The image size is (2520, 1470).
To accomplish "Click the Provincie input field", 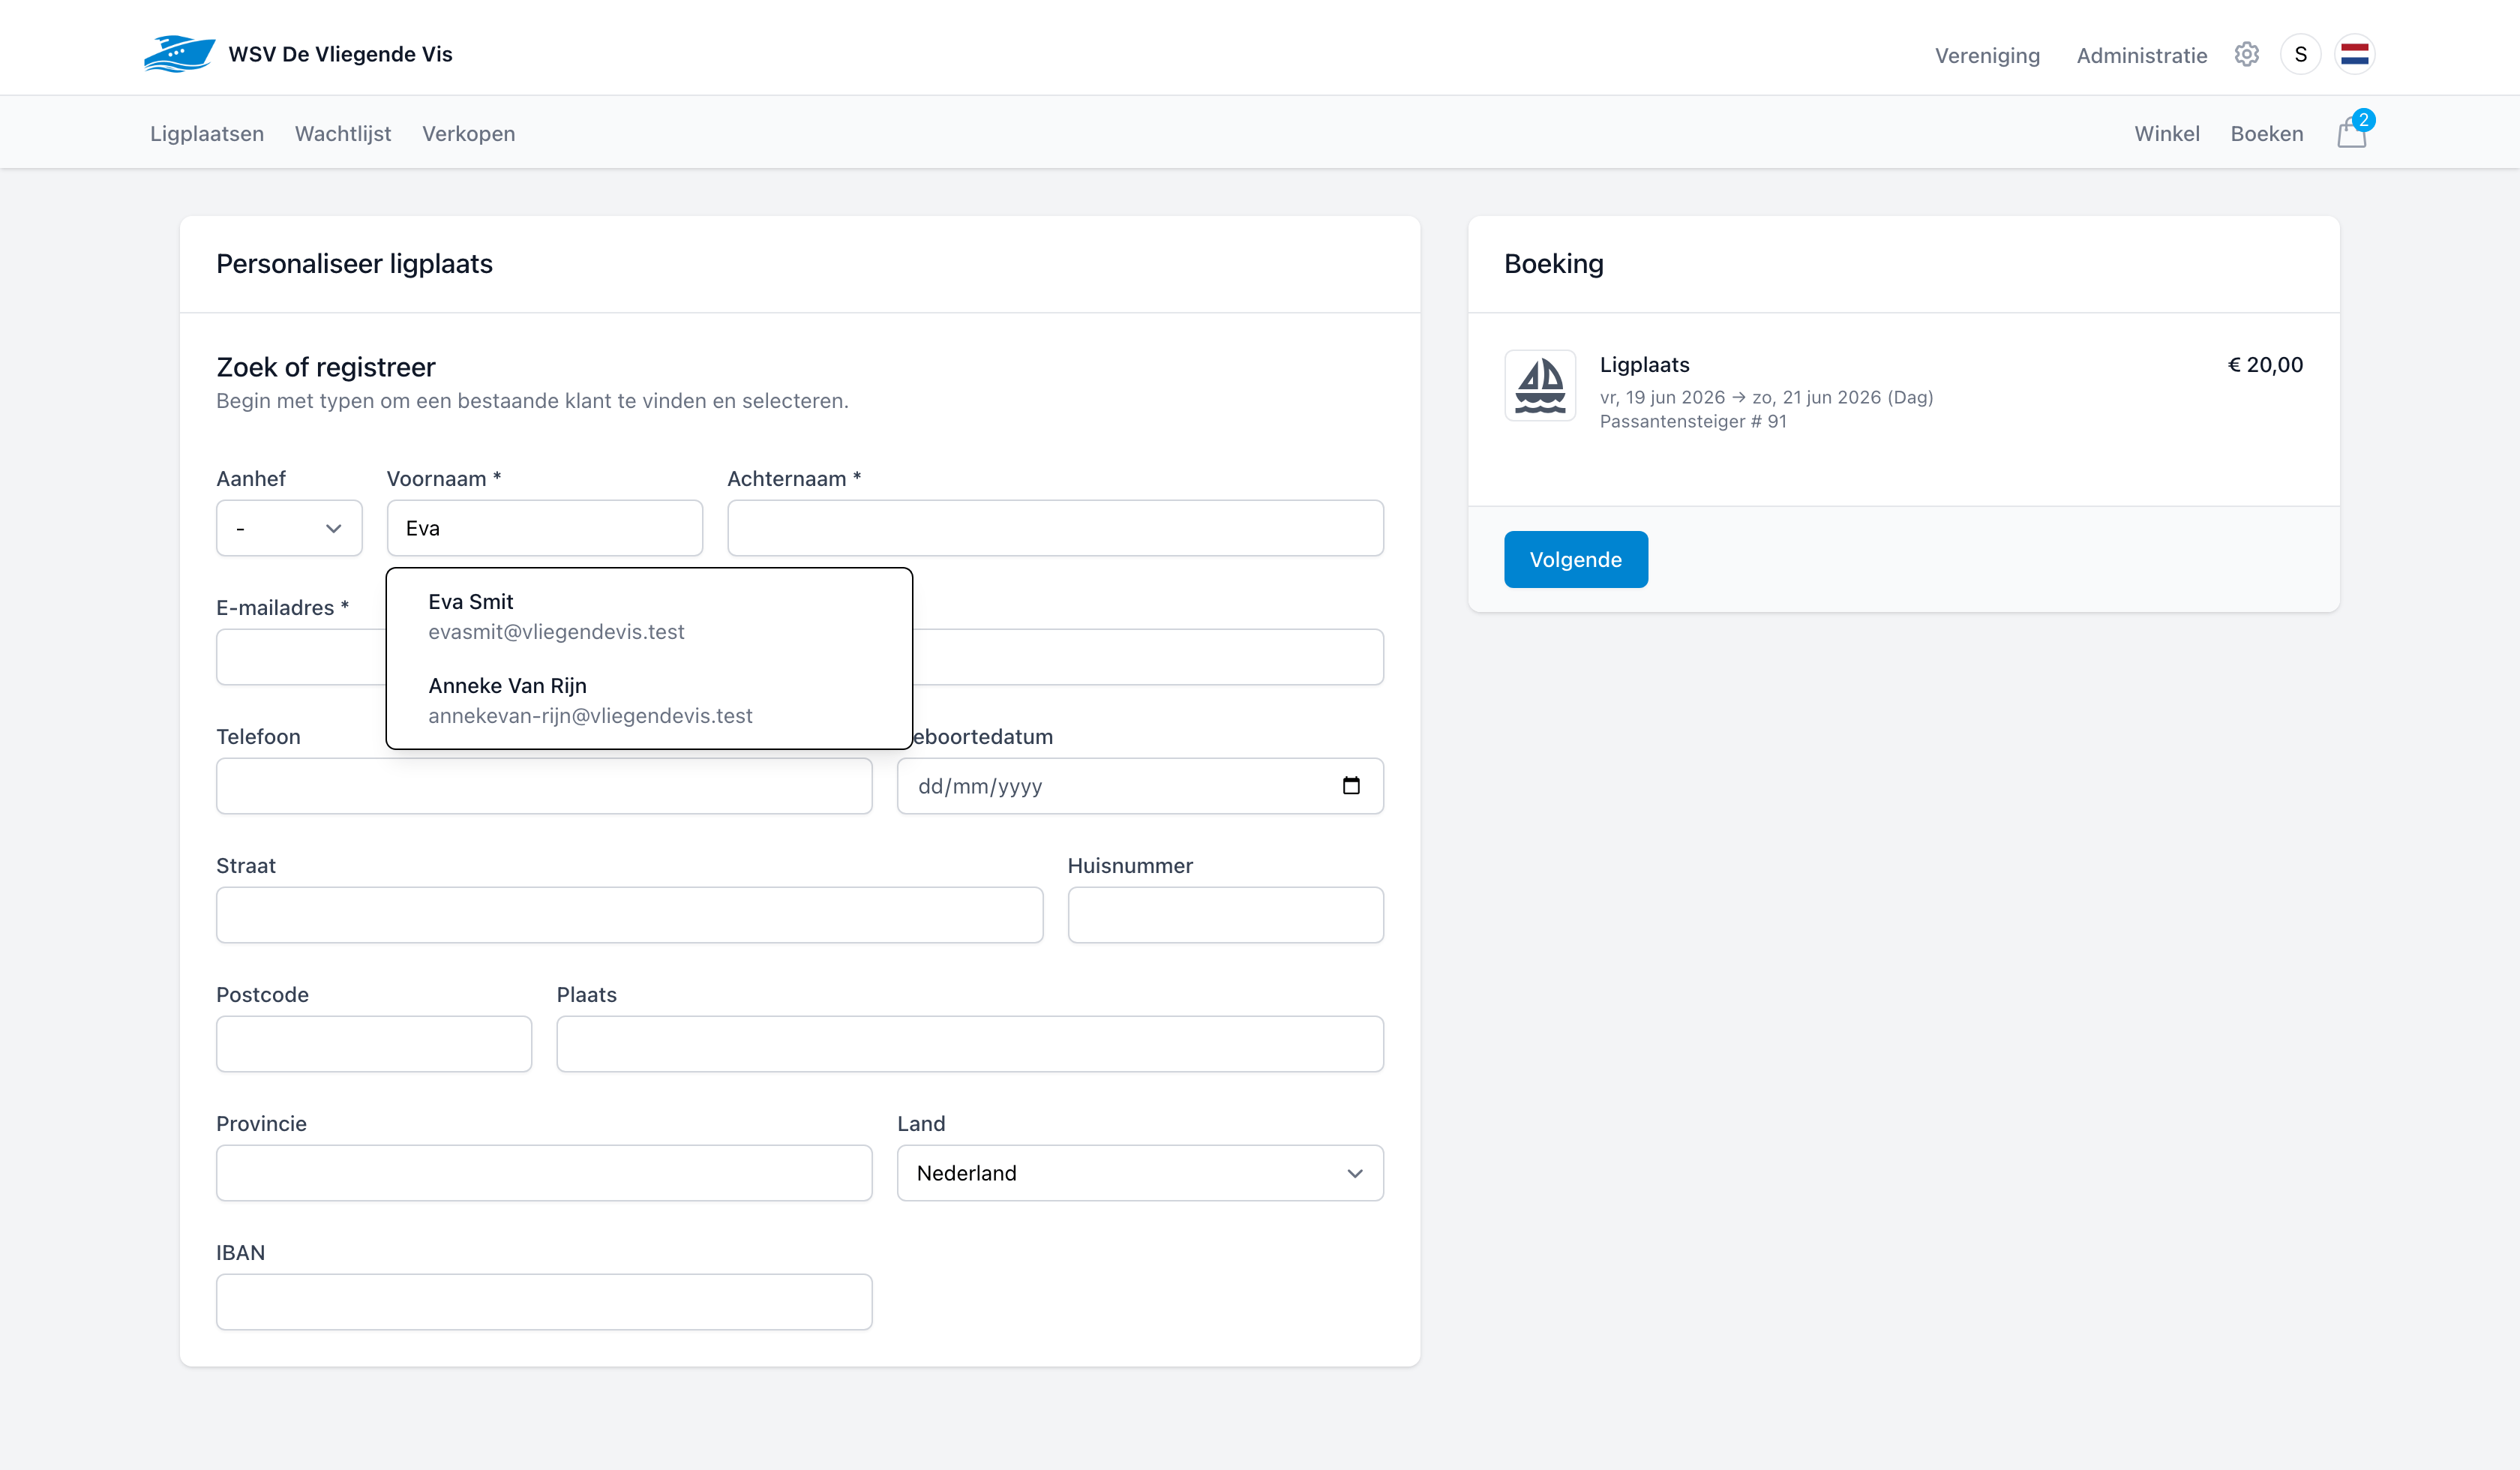I will [x=544, y=1173].
